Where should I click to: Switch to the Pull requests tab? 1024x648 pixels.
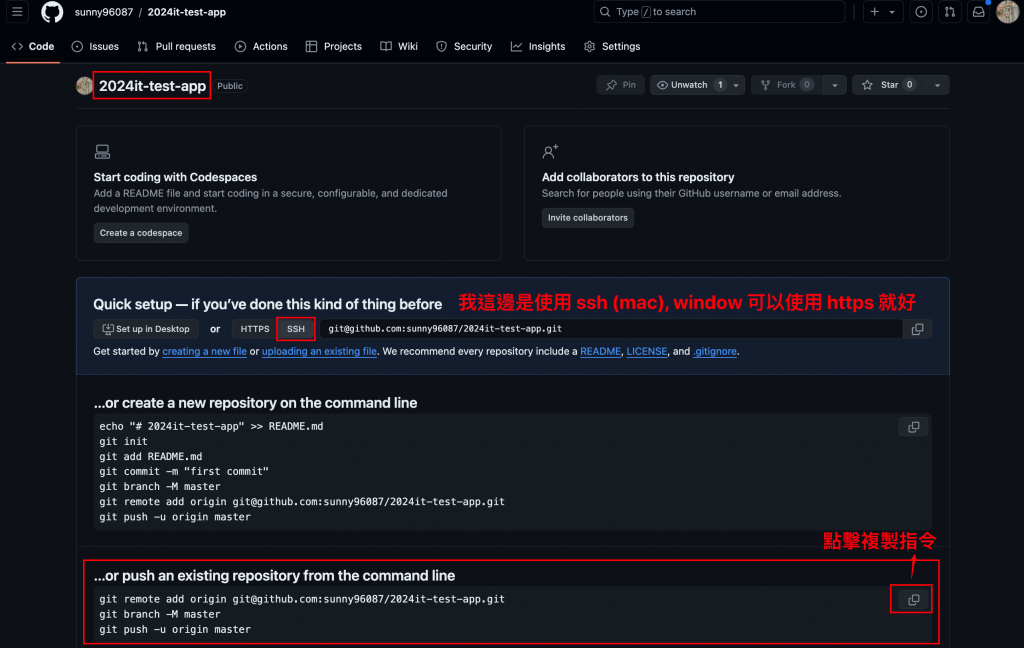point(176,46)
